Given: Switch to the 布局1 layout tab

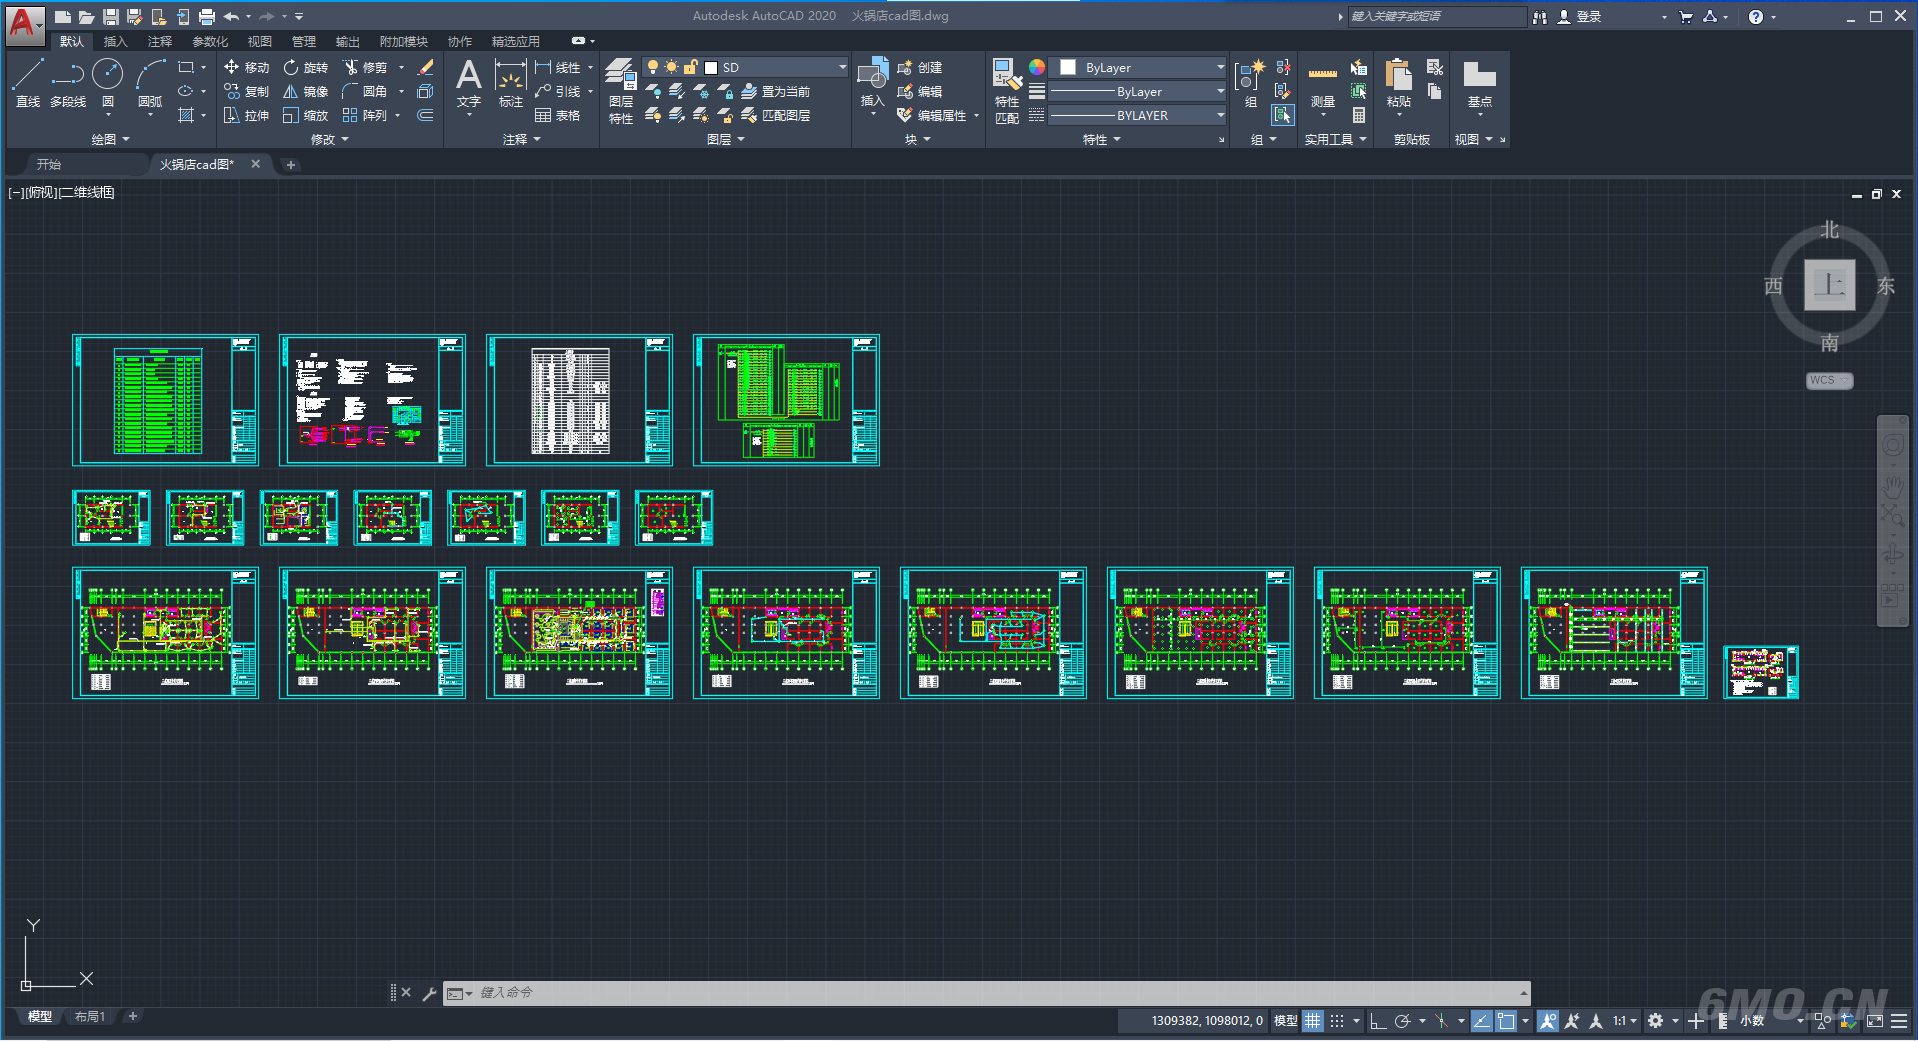Looking at the screenshot, I should (90, 1017).
